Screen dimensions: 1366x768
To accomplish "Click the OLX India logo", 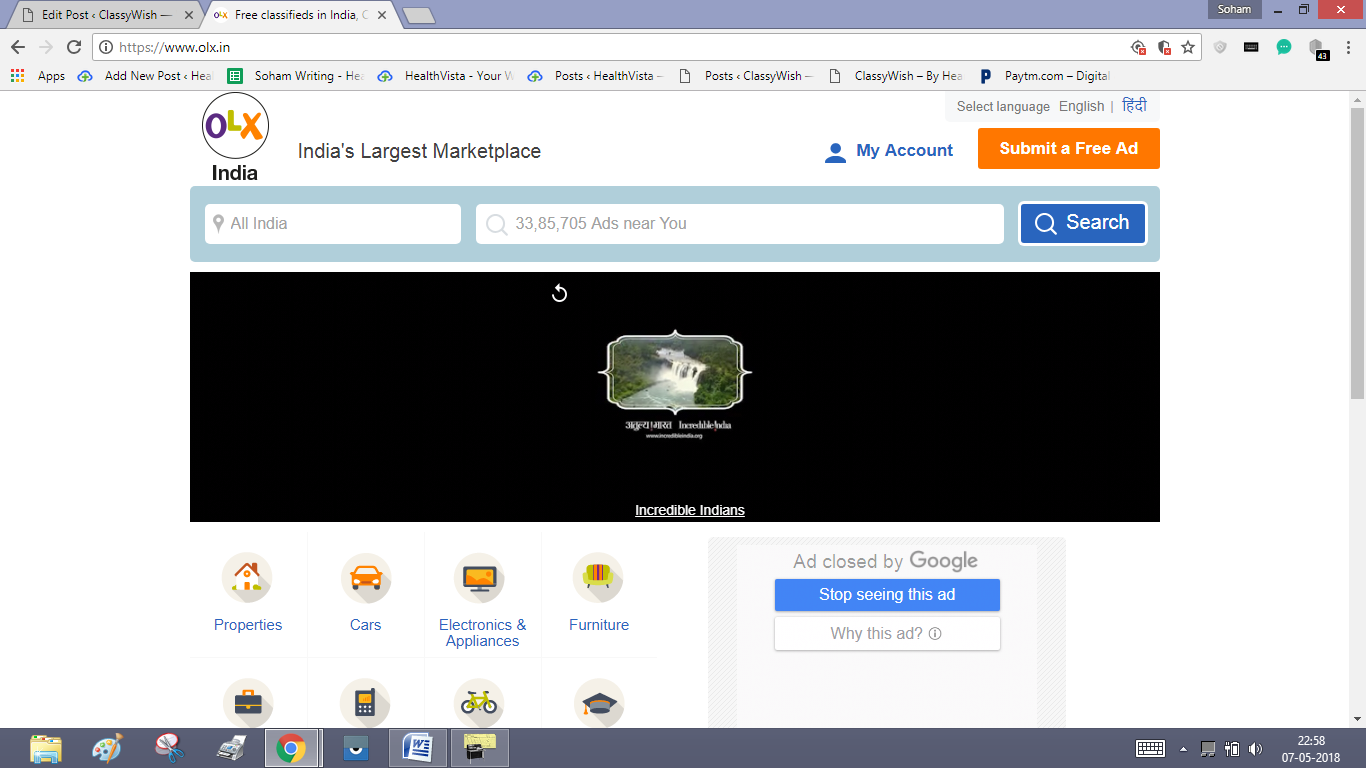I will point(235,138).
